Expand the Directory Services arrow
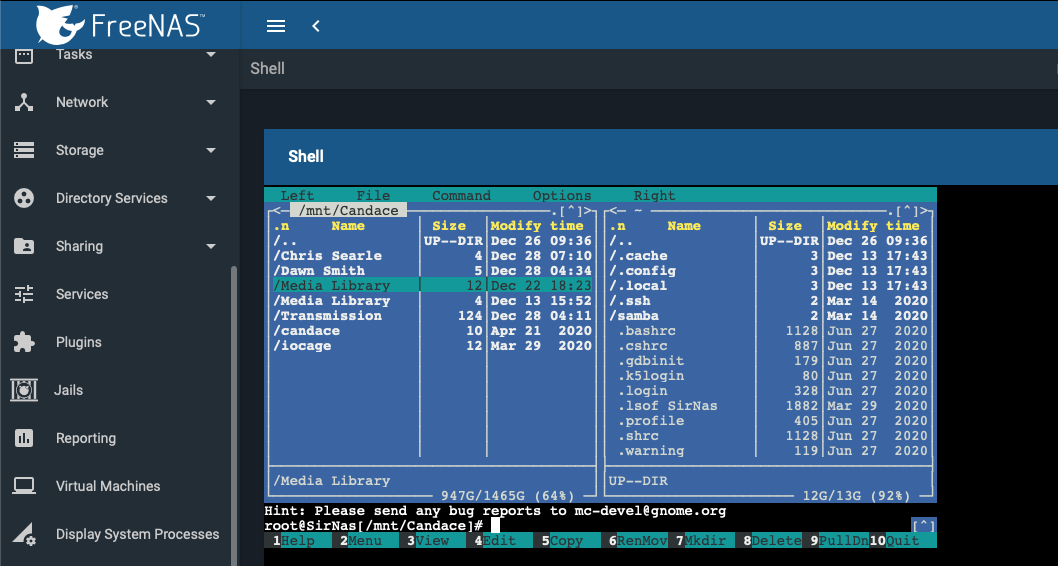 pyautogui.click(x=211, y=198)
